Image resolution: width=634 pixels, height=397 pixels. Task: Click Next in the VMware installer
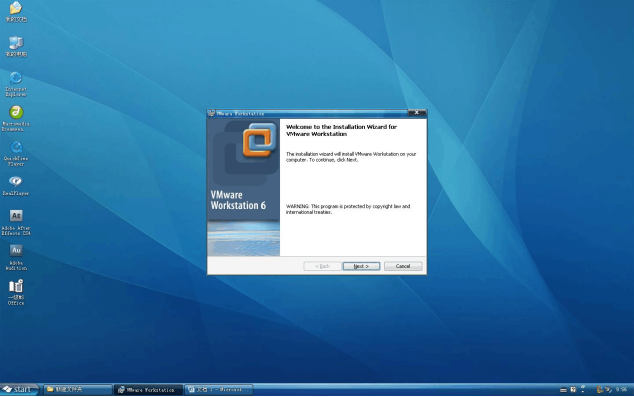(x=361, y=266)
